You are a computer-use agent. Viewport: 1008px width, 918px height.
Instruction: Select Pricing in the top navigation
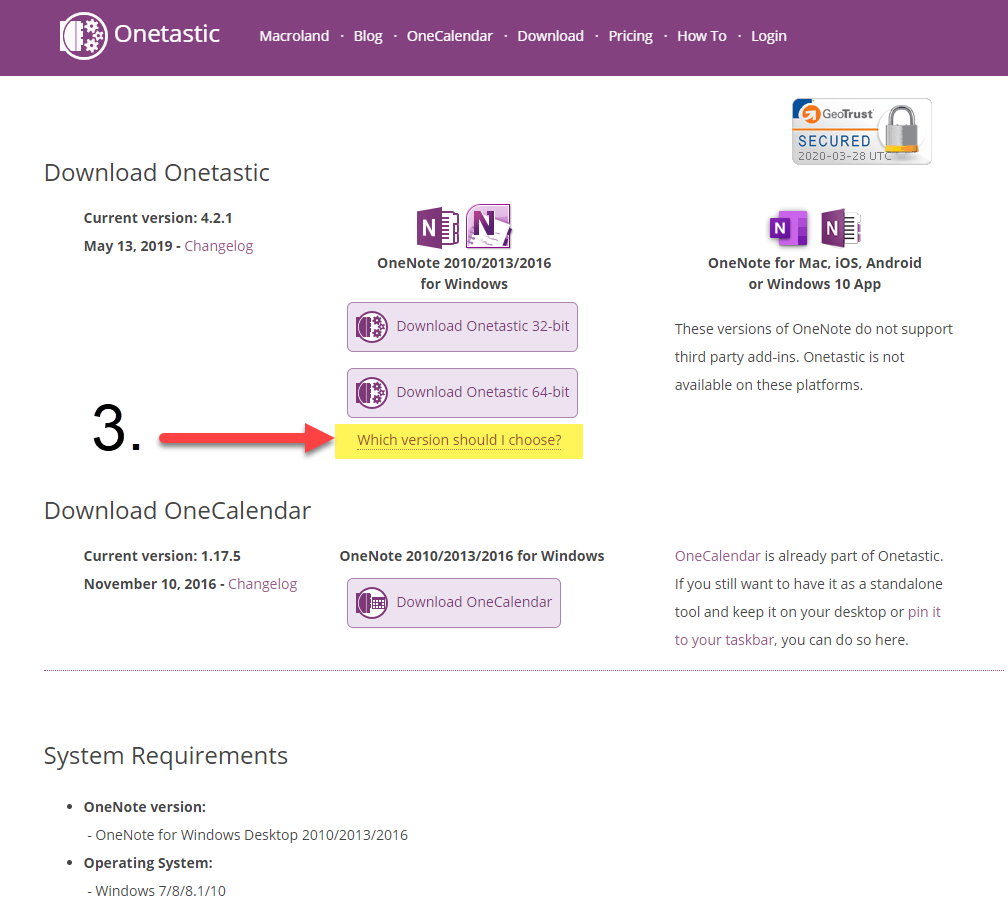(x=631, y=36)
